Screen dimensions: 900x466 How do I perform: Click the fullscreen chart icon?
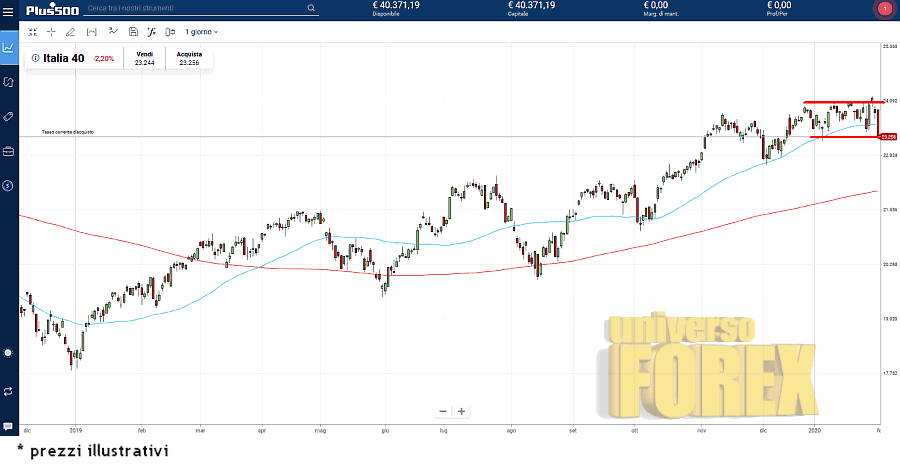[33, 32]
